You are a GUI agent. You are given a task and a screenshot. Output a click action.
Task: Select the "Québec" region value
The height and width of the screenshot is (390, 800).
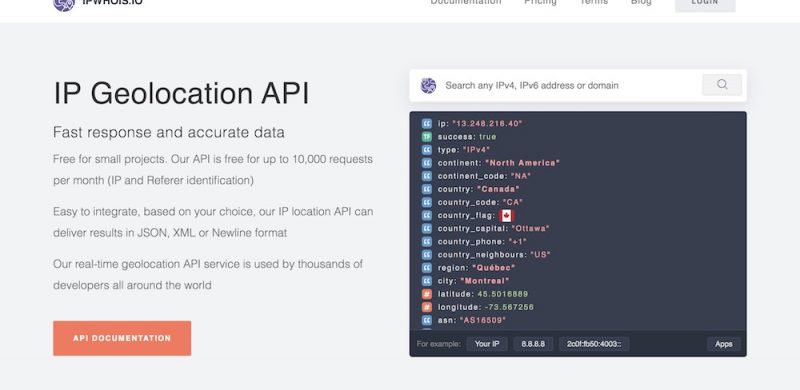click(x=493, y=268)
